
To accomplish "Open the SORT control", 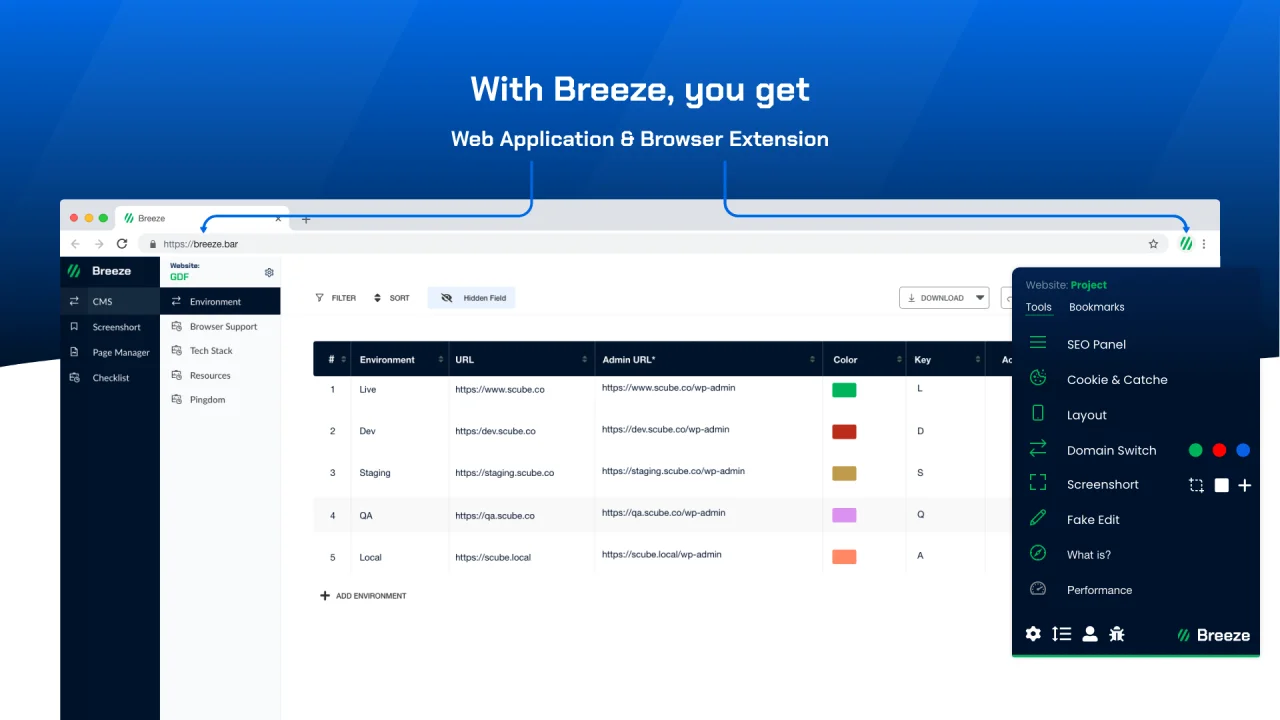I will coord(391,298).
